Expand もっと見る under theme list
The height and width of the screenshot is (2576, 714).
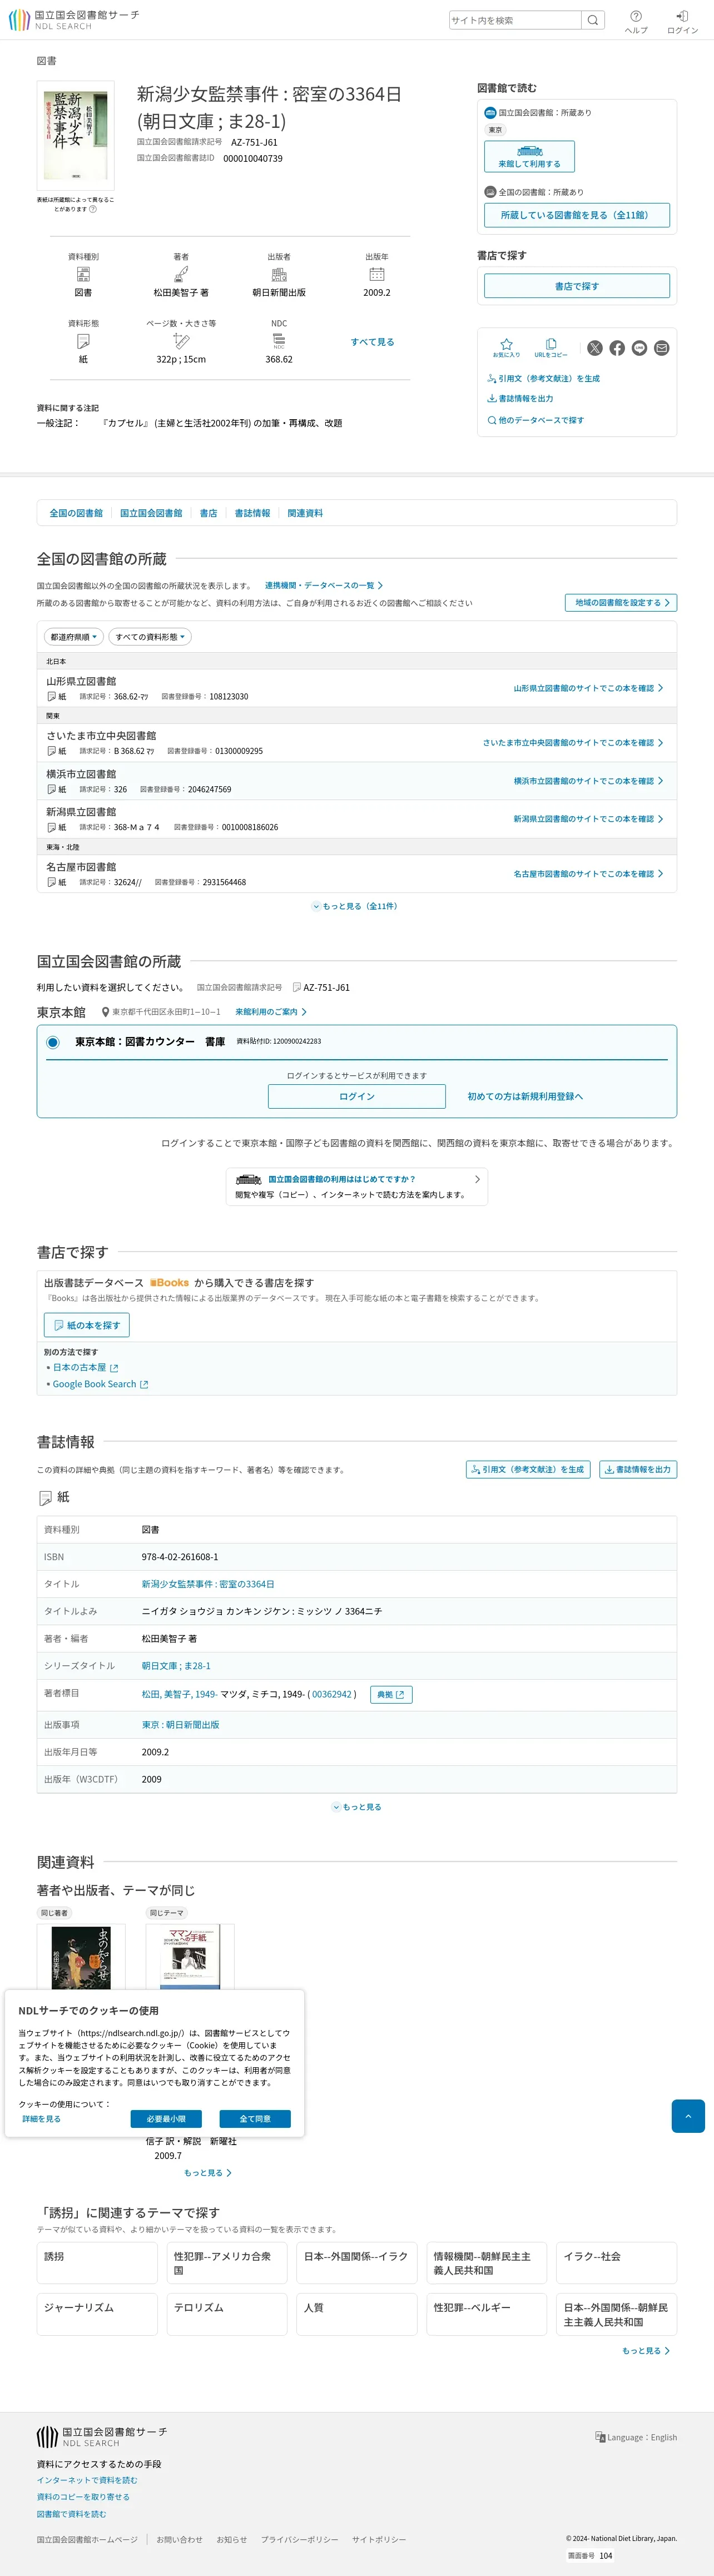point(646,2351)
